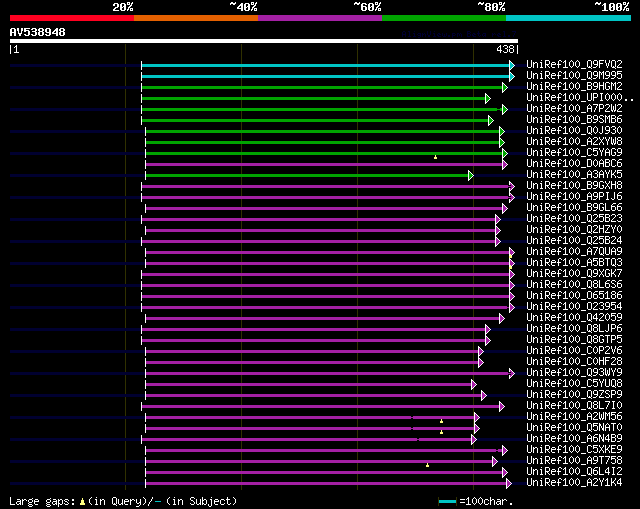Click the UniRef100_A9T758 text
This screenshot has height=509, width=640.
coord(574,461)
